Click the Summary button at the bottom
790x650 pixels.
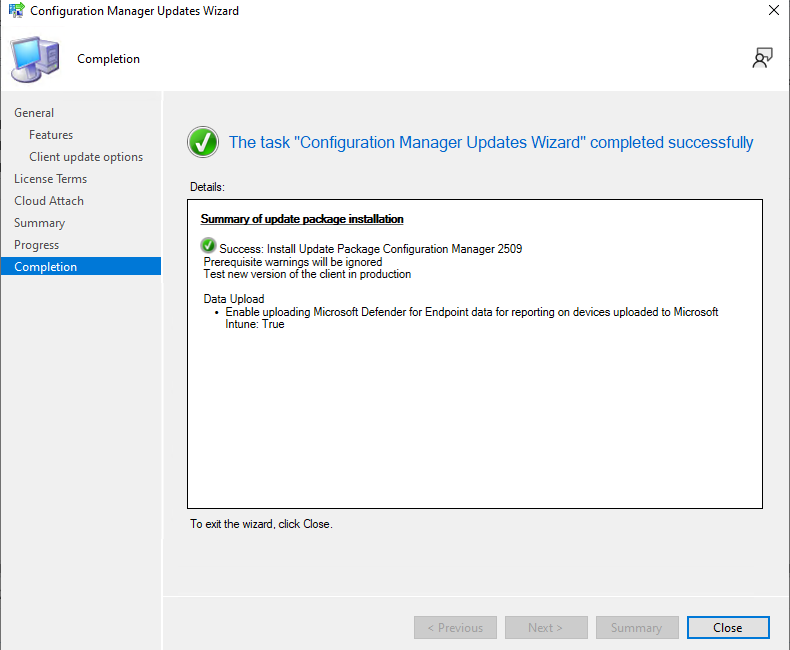636,628
